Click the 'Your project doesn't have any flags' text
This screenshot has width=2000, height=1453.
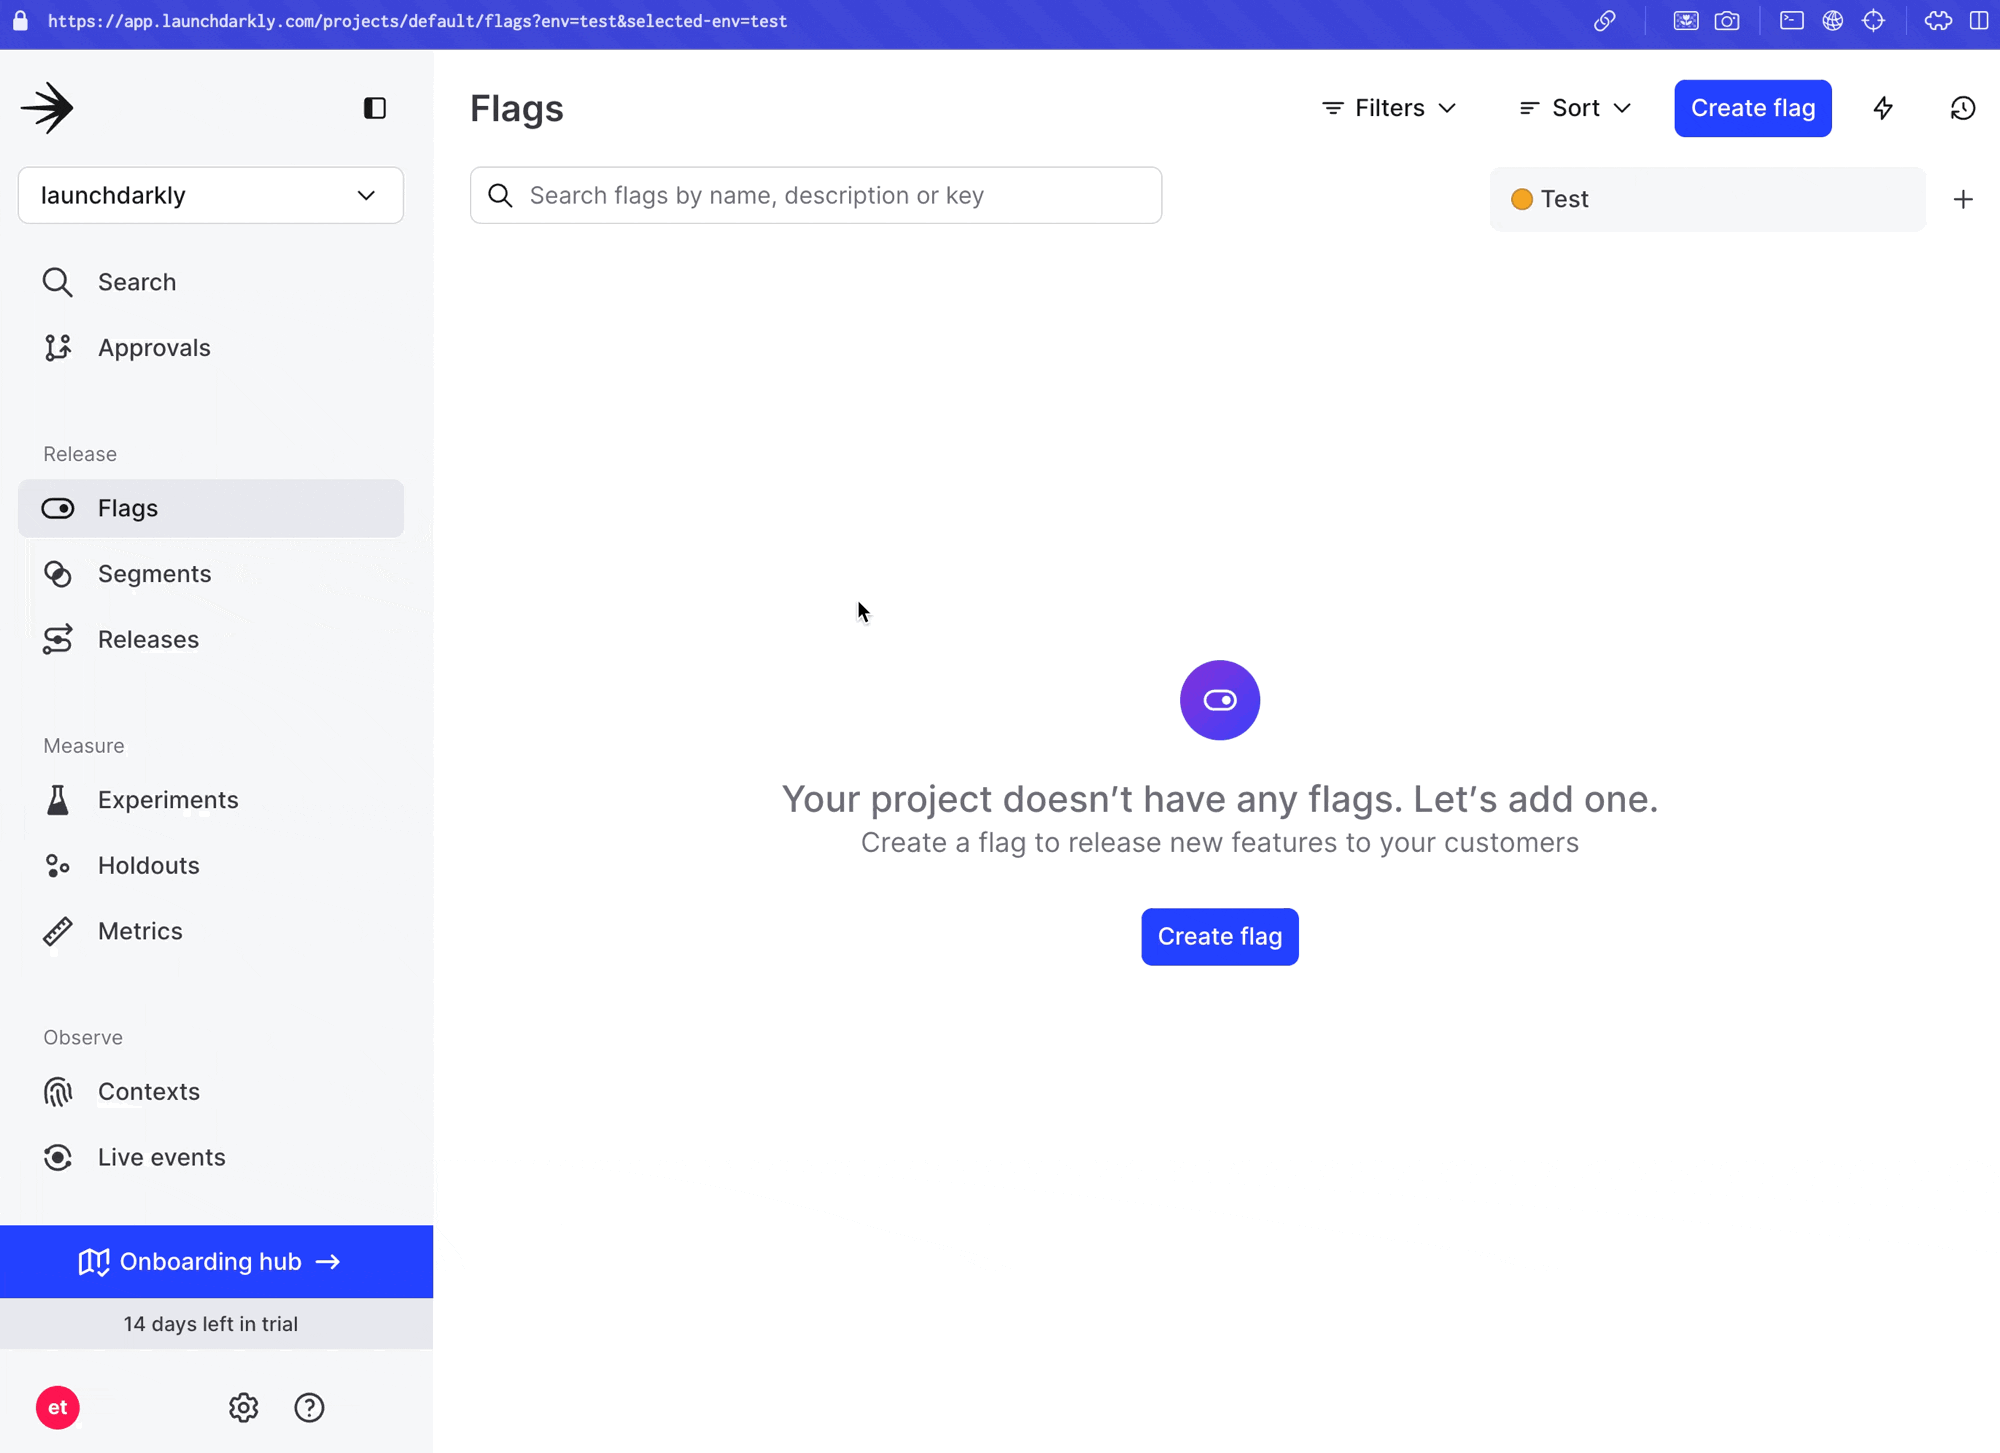pyautogui.click(x=1220, y=799)
